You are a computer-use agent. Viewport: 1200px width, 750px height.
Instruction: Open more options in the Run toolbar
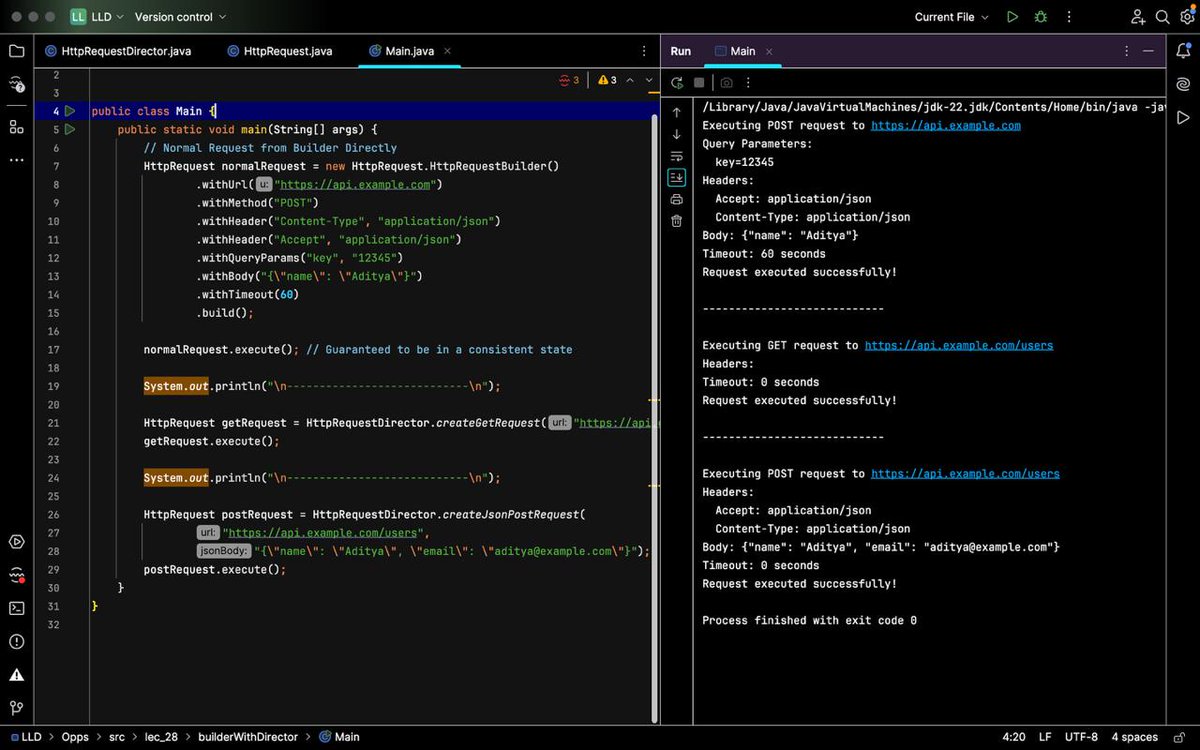click(748, 83)
